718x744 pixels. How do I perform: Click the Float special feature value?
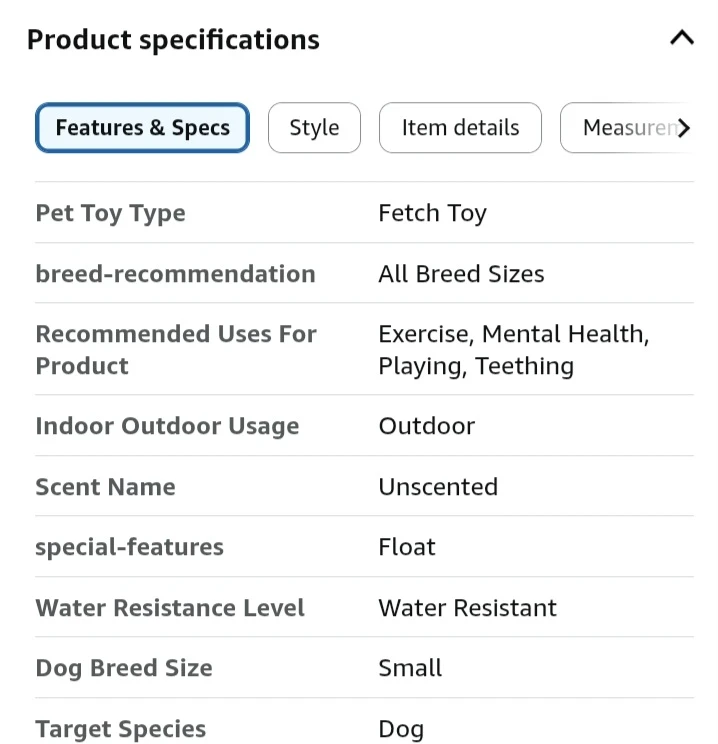406,547
